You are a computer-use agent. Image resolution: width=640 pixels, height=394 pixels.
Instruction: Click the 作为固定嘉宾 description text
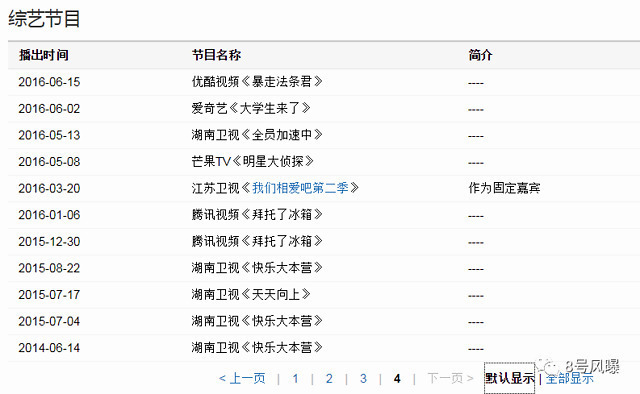click(504, 188)
